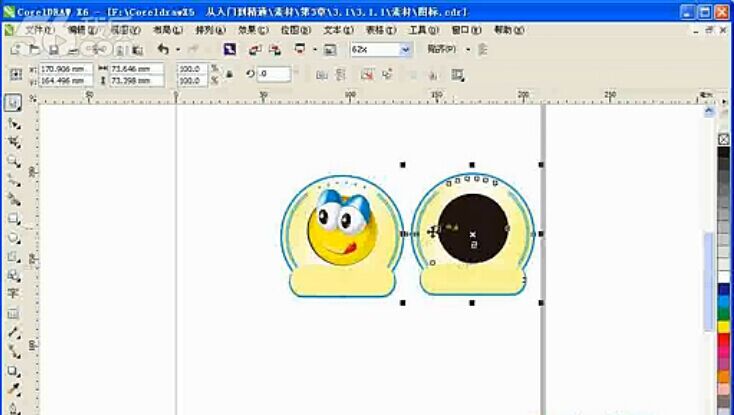Select the Shape tool
The height and width of the screenshot is (415, 734).
coord(14,124)
